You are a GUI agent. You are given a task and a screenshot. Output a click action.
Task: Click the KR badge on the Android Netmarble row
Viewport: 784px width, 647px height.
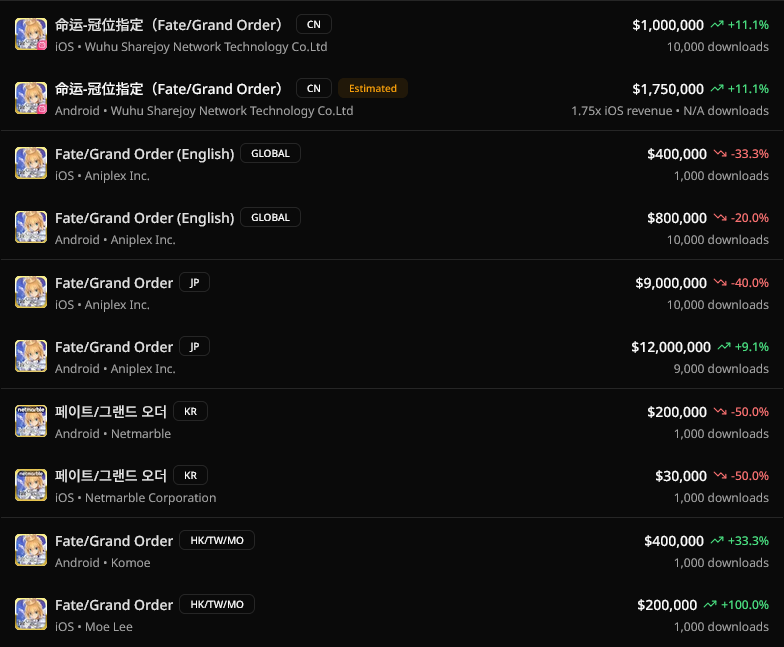tap(190, 412)
